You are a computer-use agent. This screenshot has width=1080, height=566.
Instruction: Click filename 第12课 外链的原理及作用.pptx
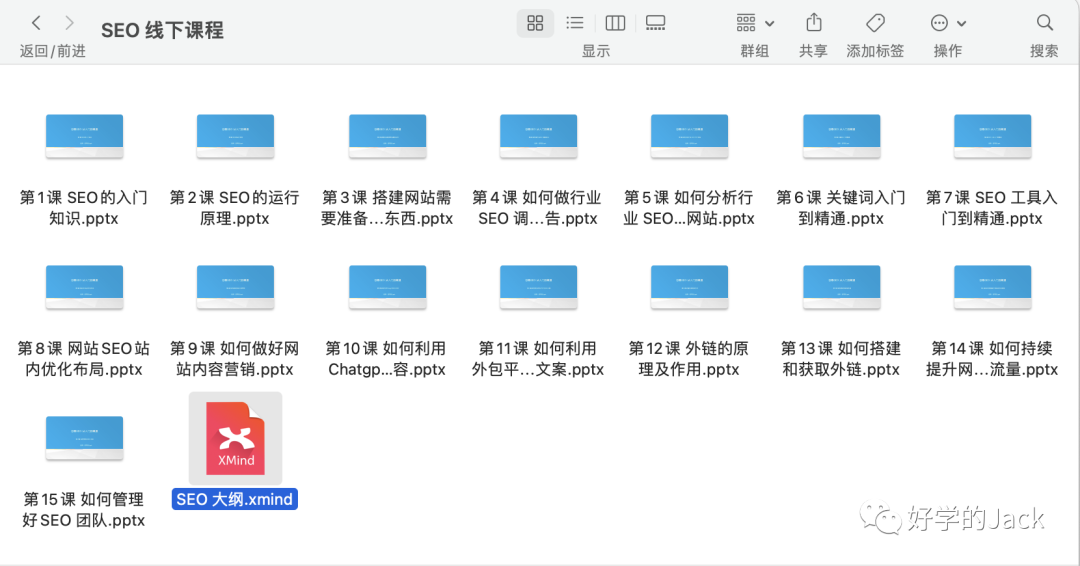pos(689,359)
